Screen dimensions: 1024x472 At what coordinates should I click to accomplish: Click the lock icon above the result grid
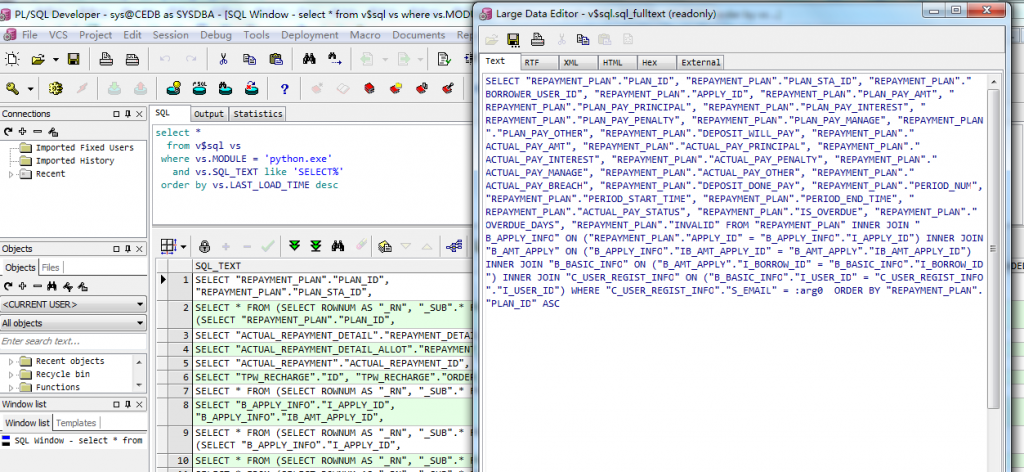pos(204,246)
